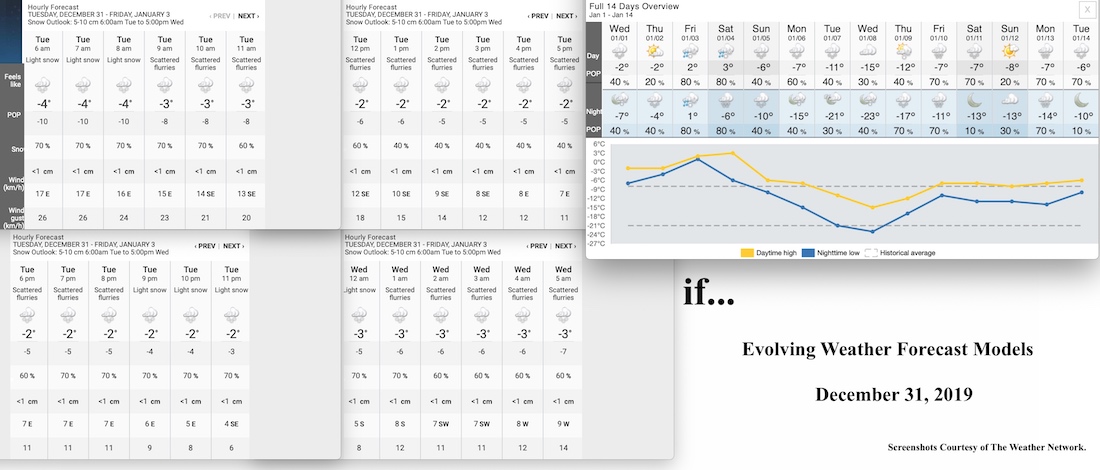Click the '5 S' wind value at 12 am

pos(359,424)
